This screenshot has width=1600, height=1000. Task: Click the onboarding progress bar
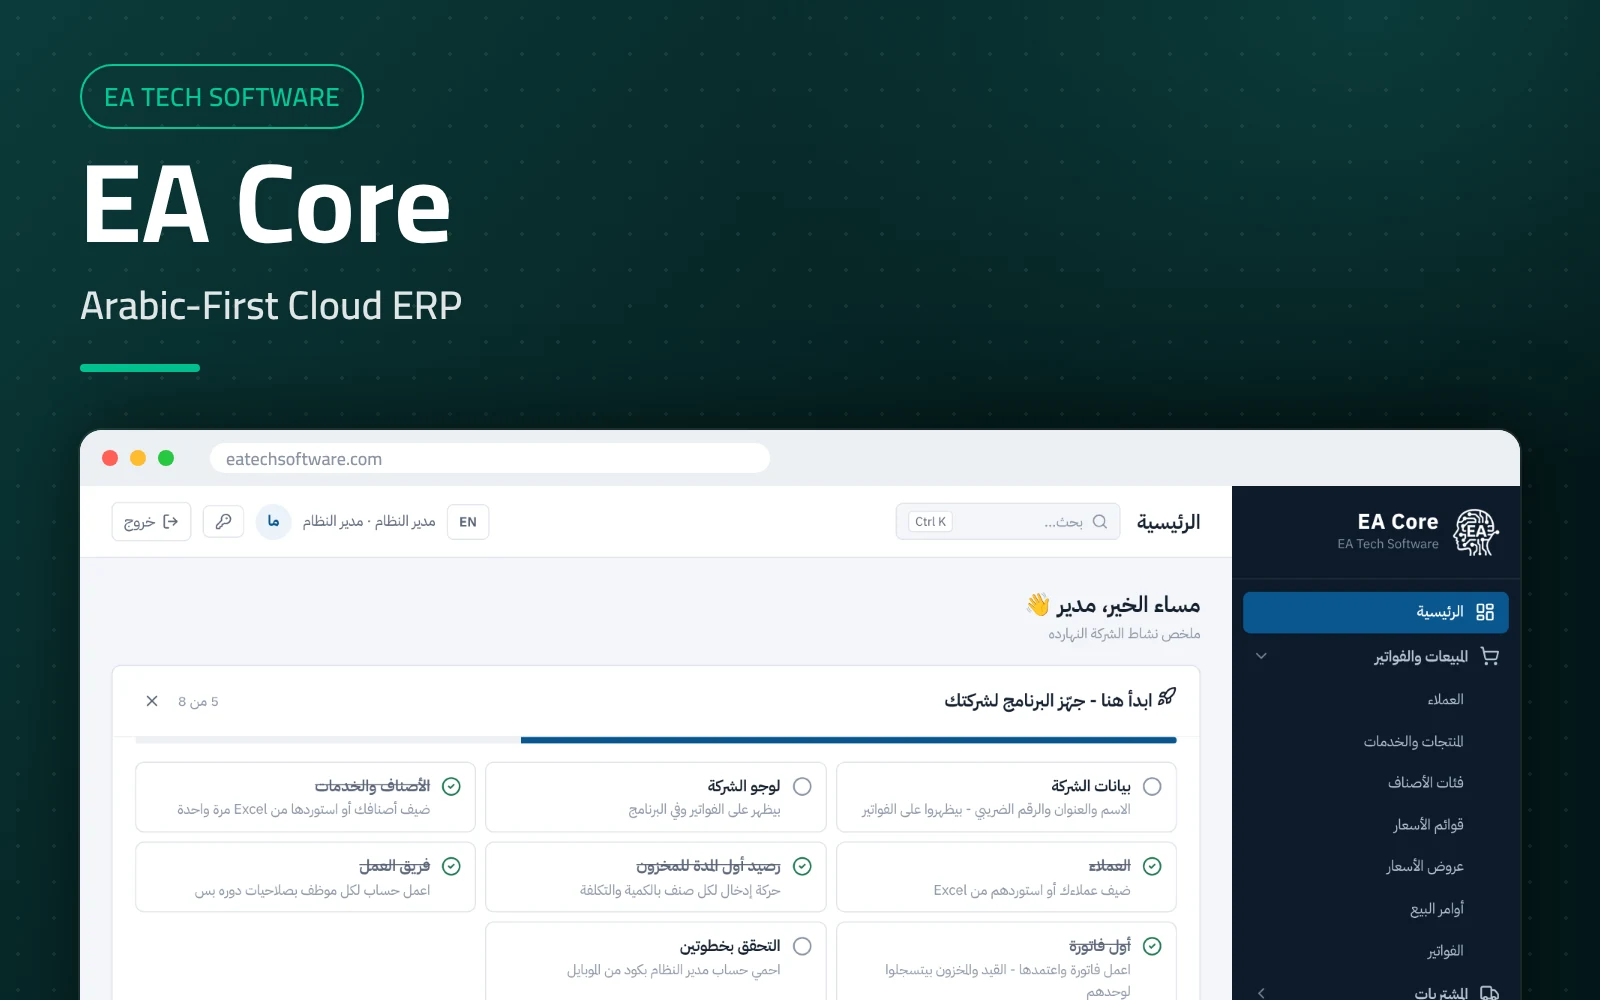[656, 740]
